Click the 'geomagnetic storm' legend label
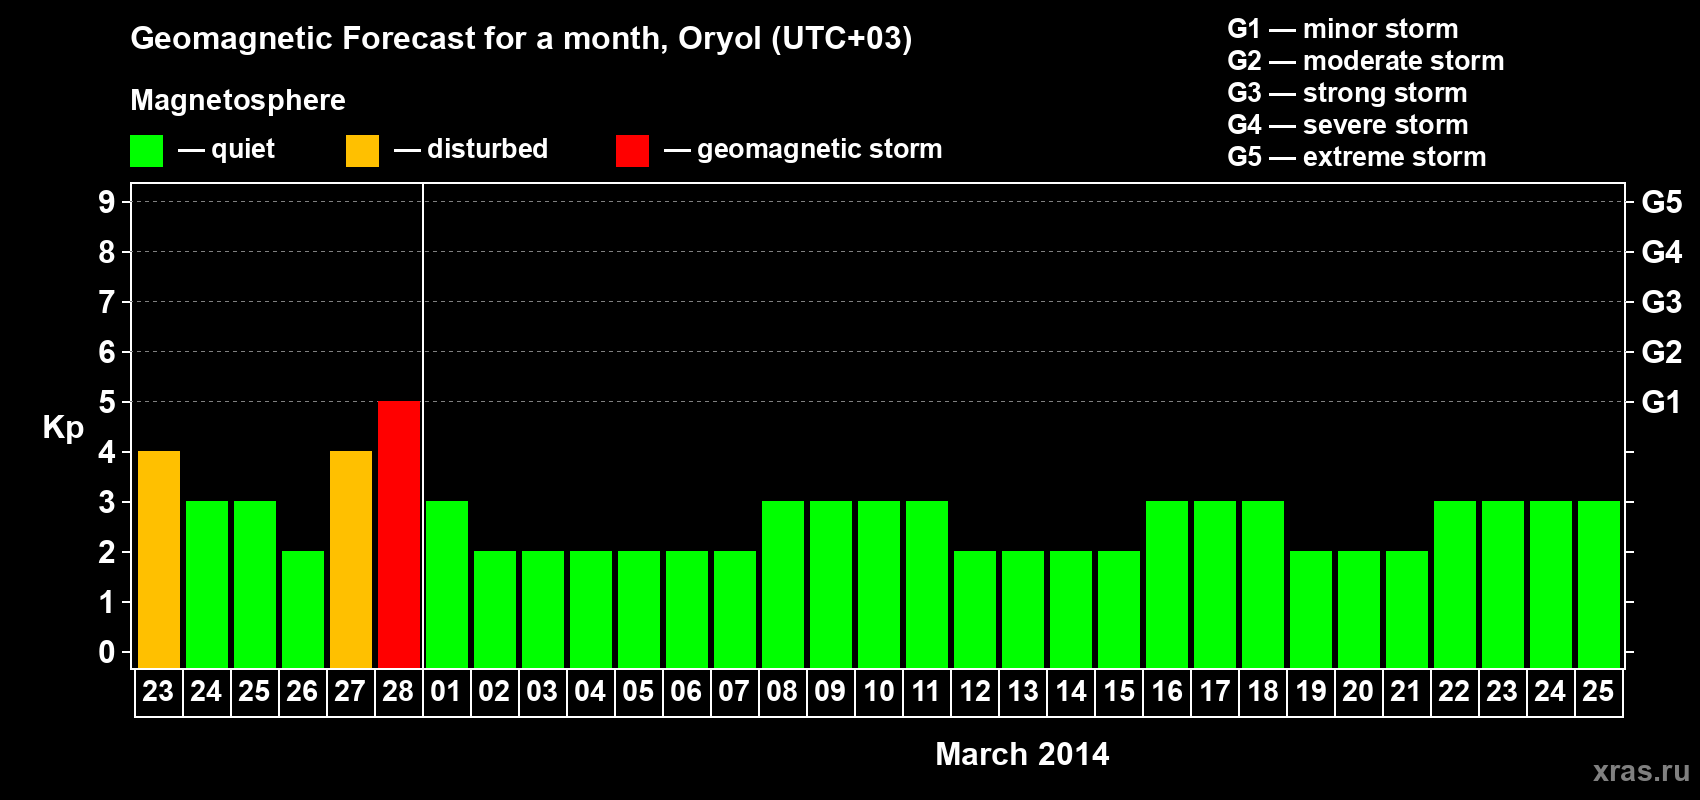Screen dimensions: 1700x800 tap(820, 150)
